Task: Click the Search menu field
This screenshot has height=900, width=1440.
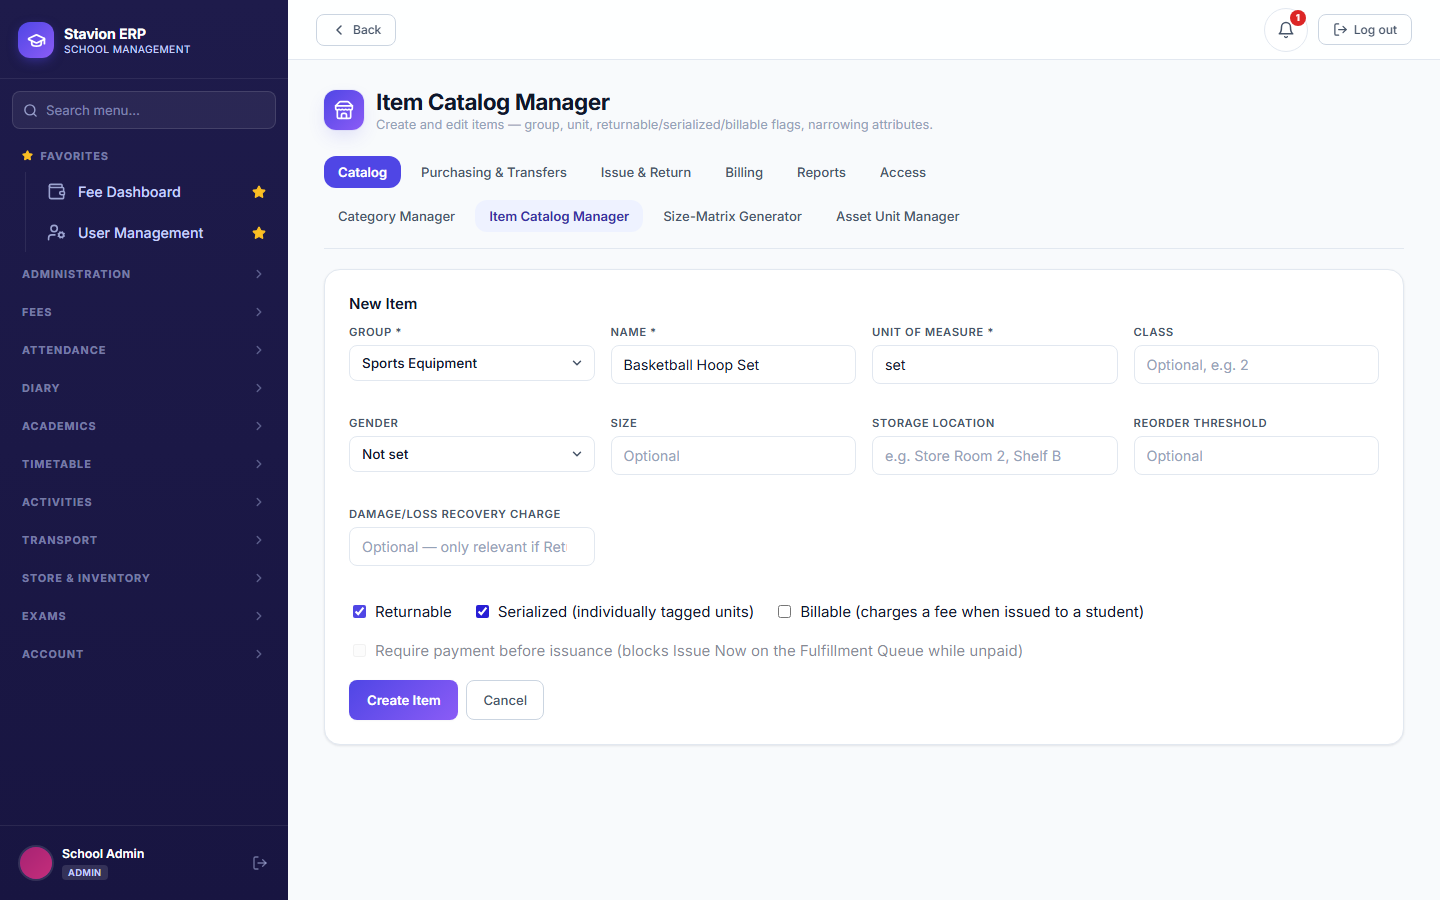Action: coord(144,110)
